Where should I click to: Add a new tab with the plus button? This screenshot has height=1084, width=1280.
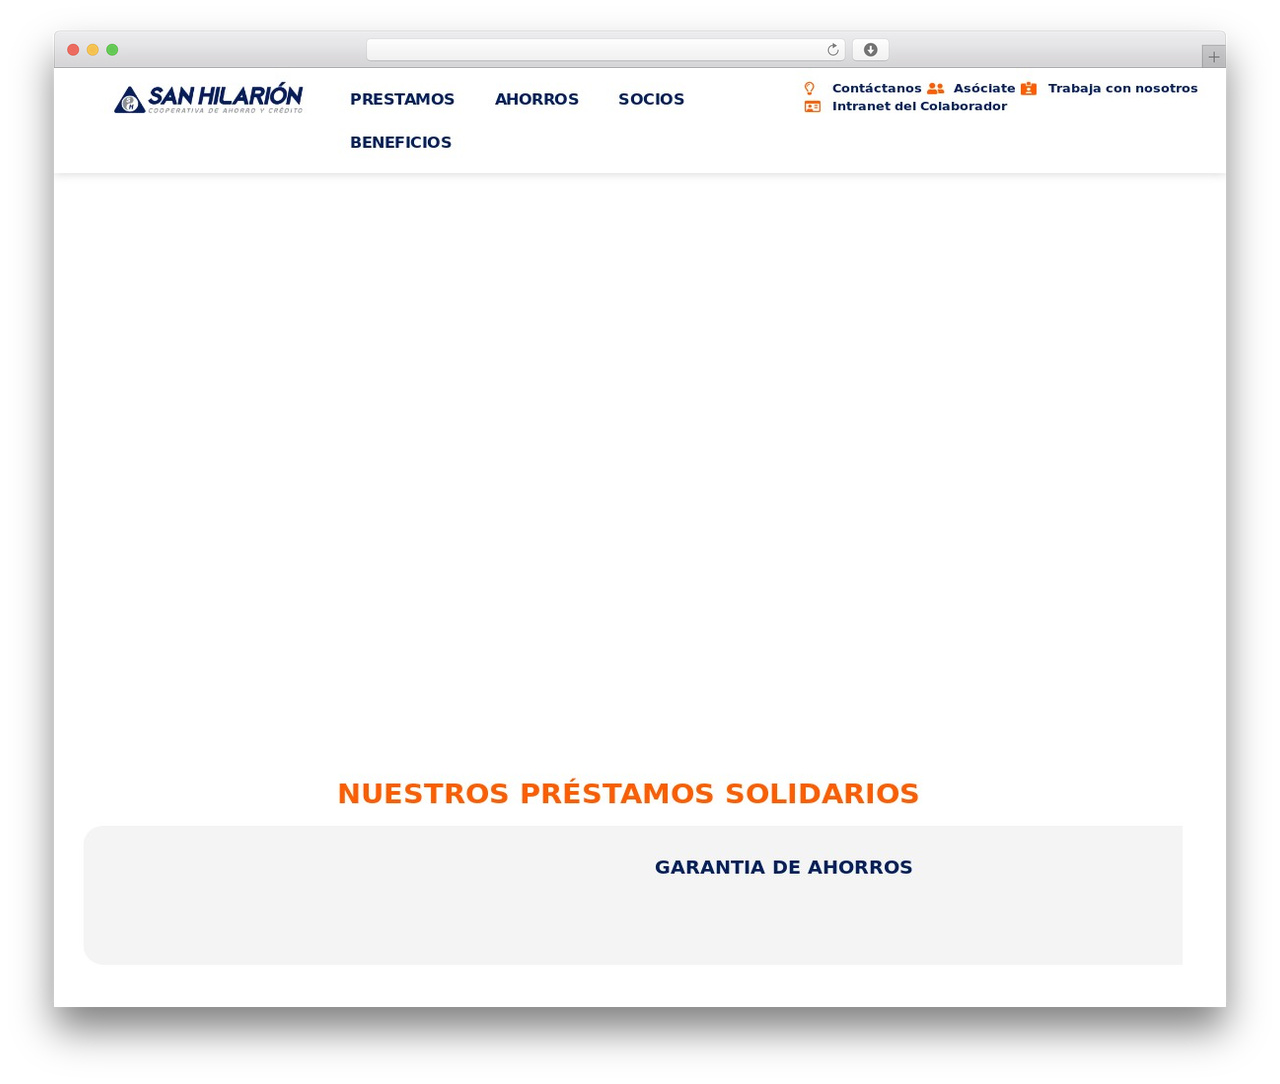click(1213, 57)
